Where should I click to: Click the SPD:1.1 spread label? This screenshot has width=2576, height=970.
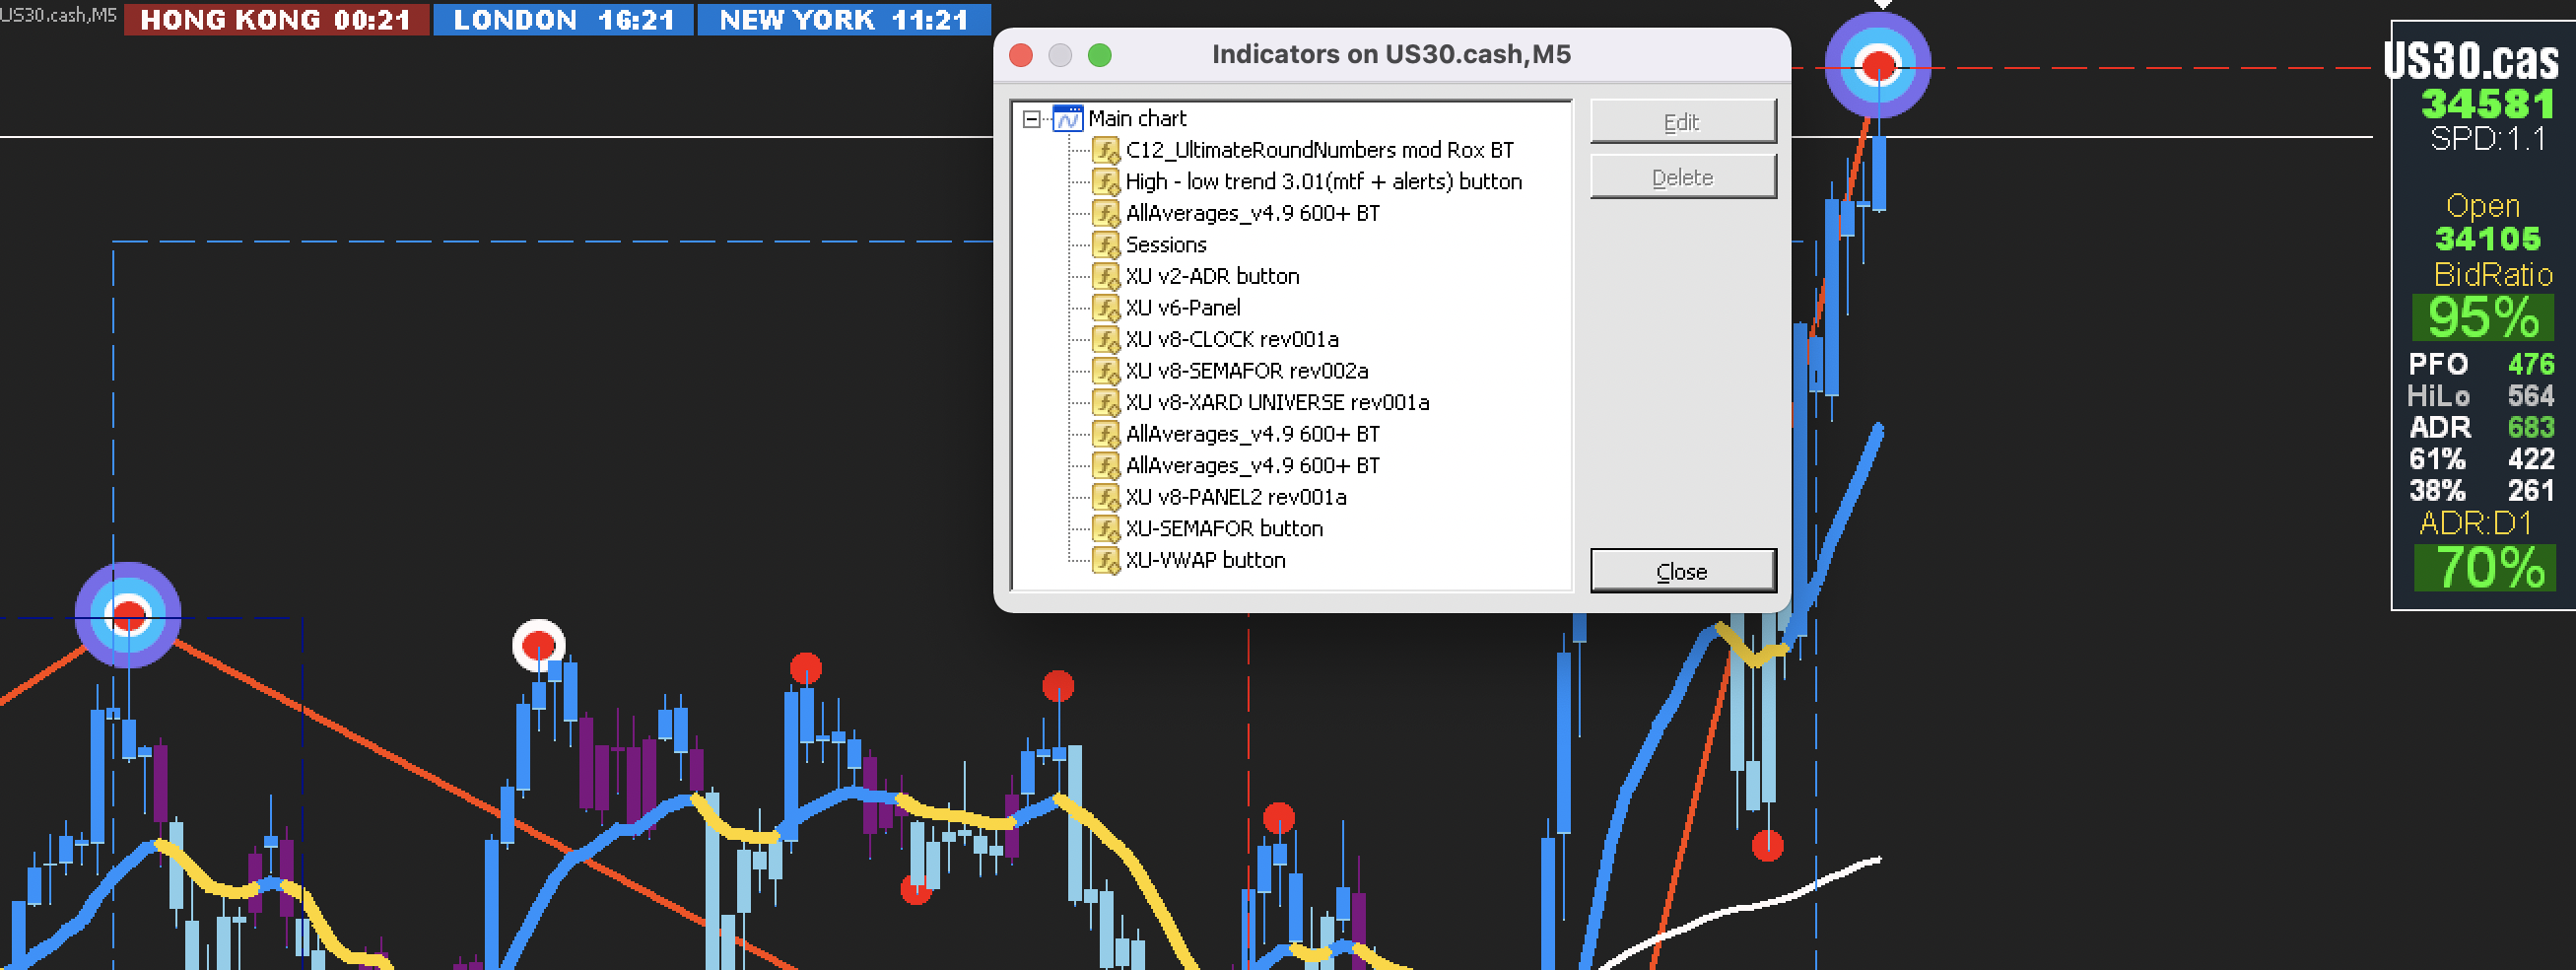coord(2487,139)
